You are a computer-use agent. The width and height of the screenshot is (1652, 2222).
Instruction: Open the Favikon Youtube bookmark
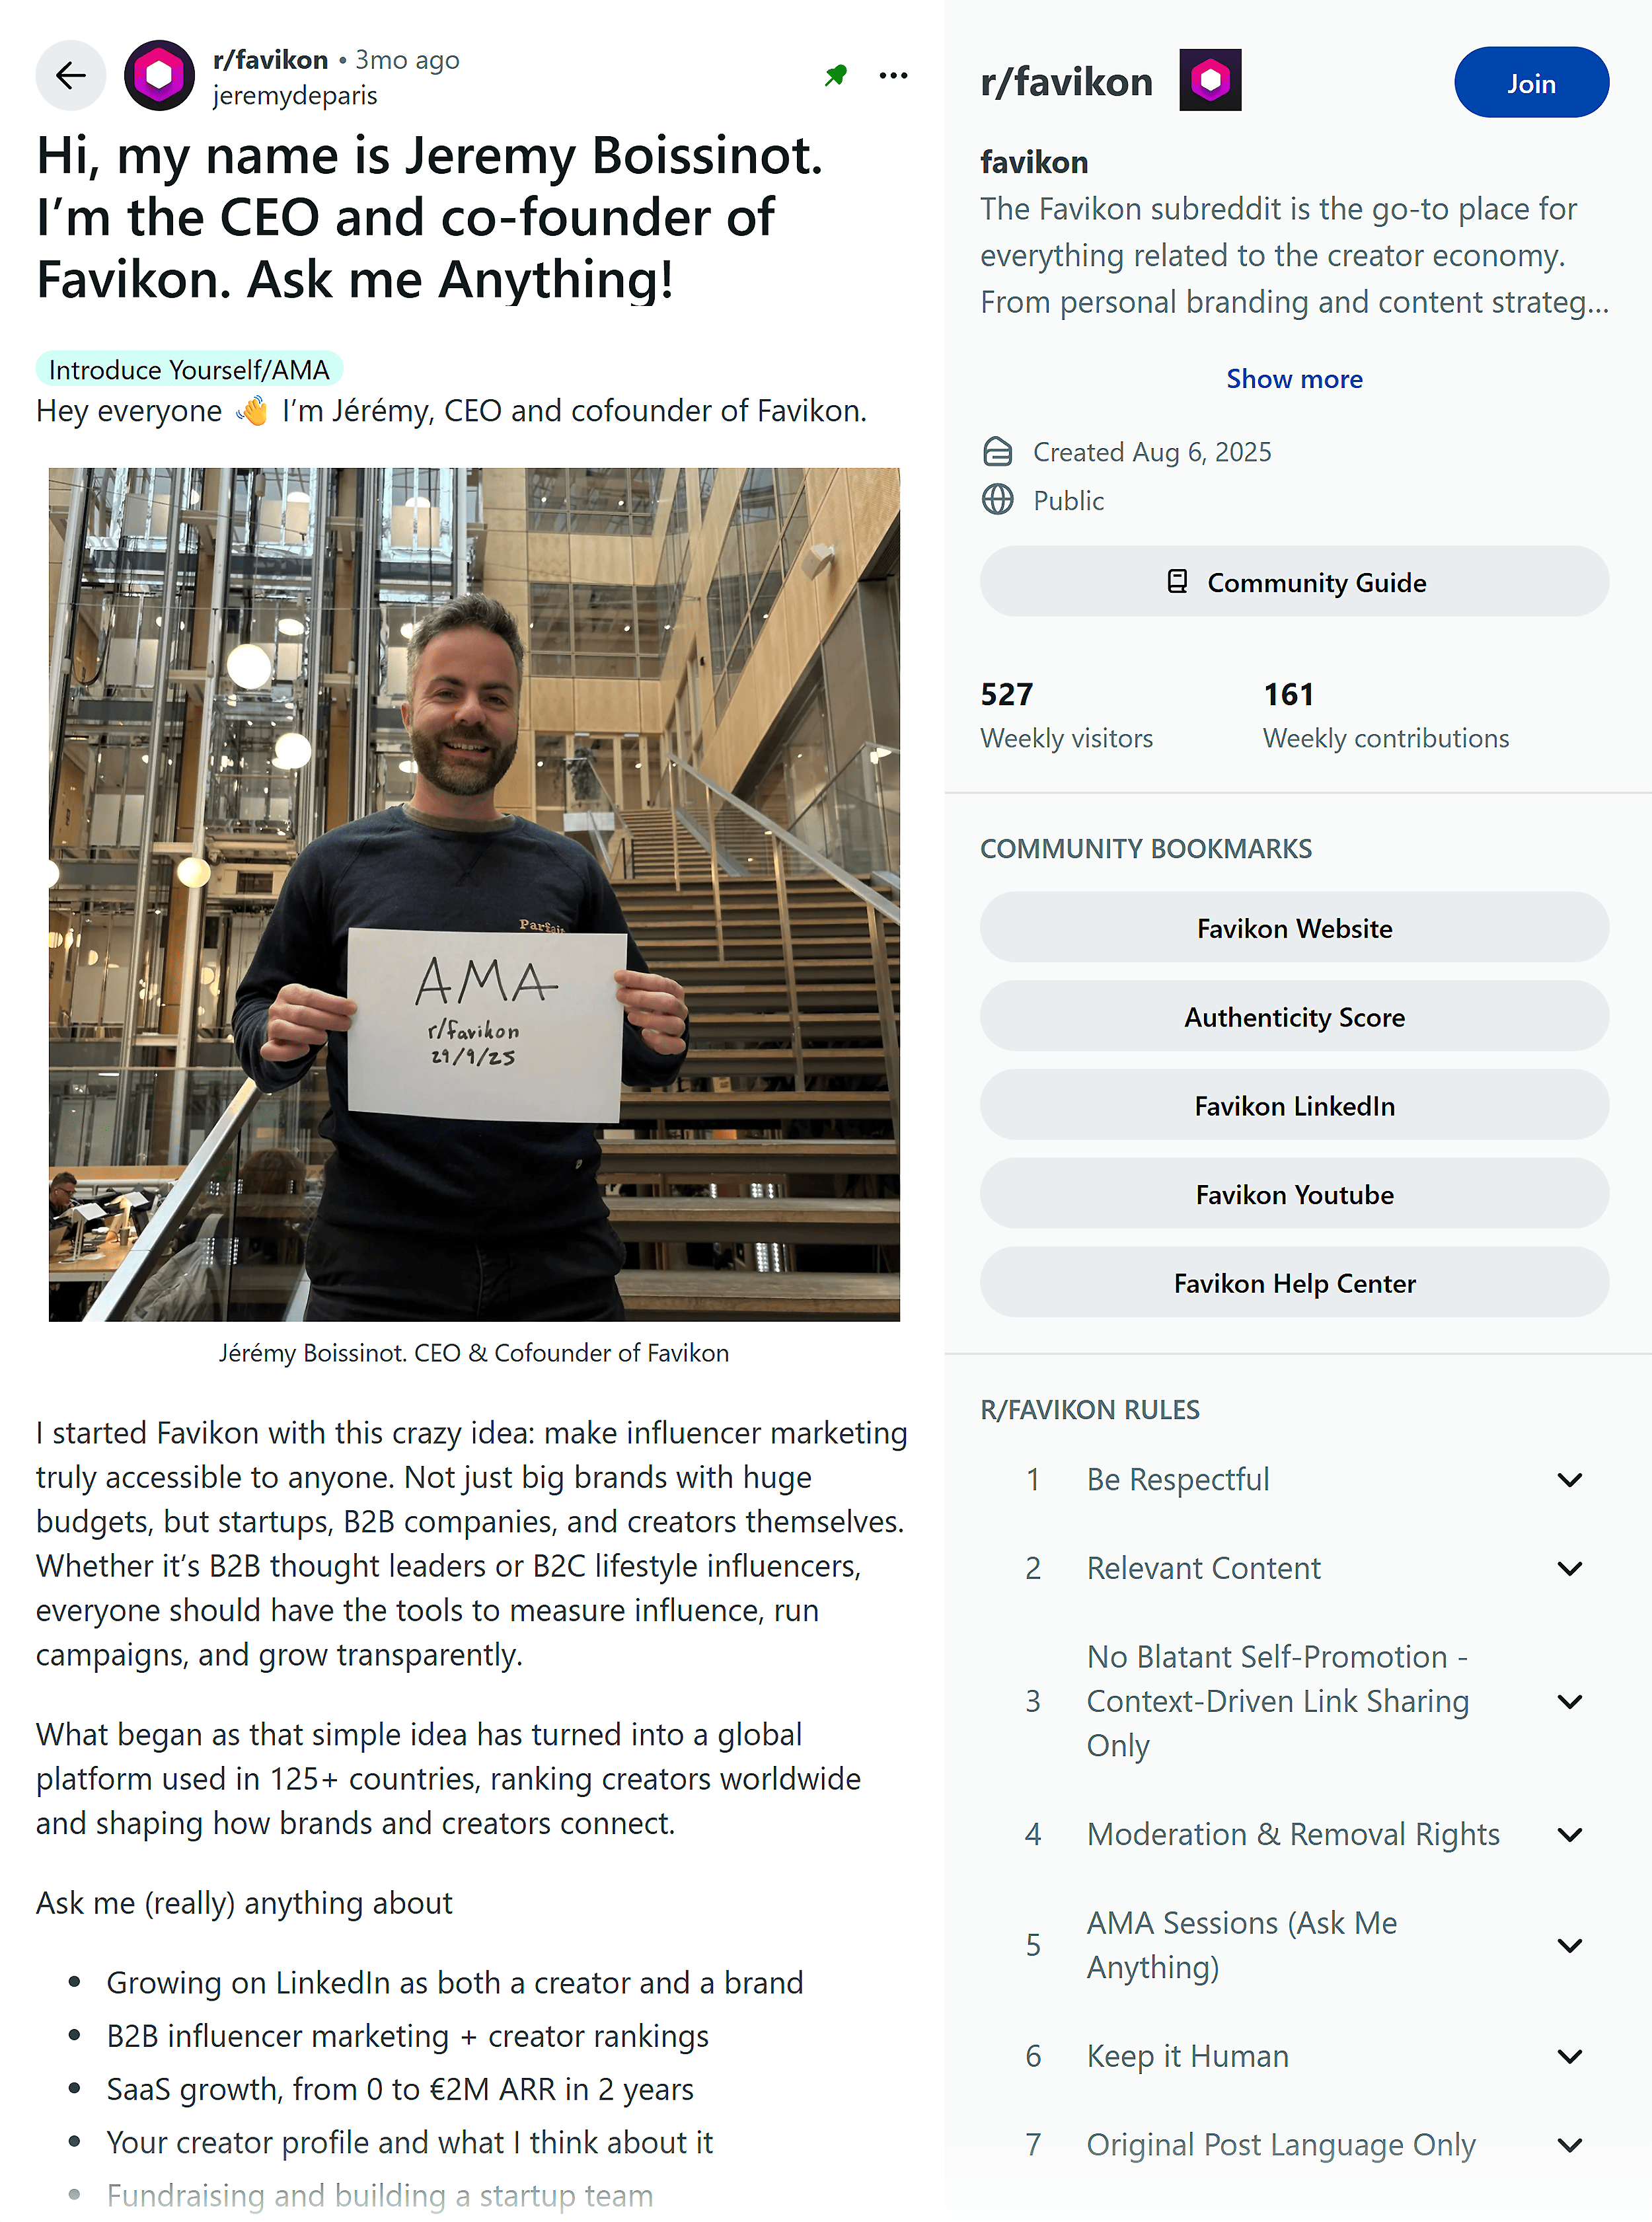point(1294,1194)
